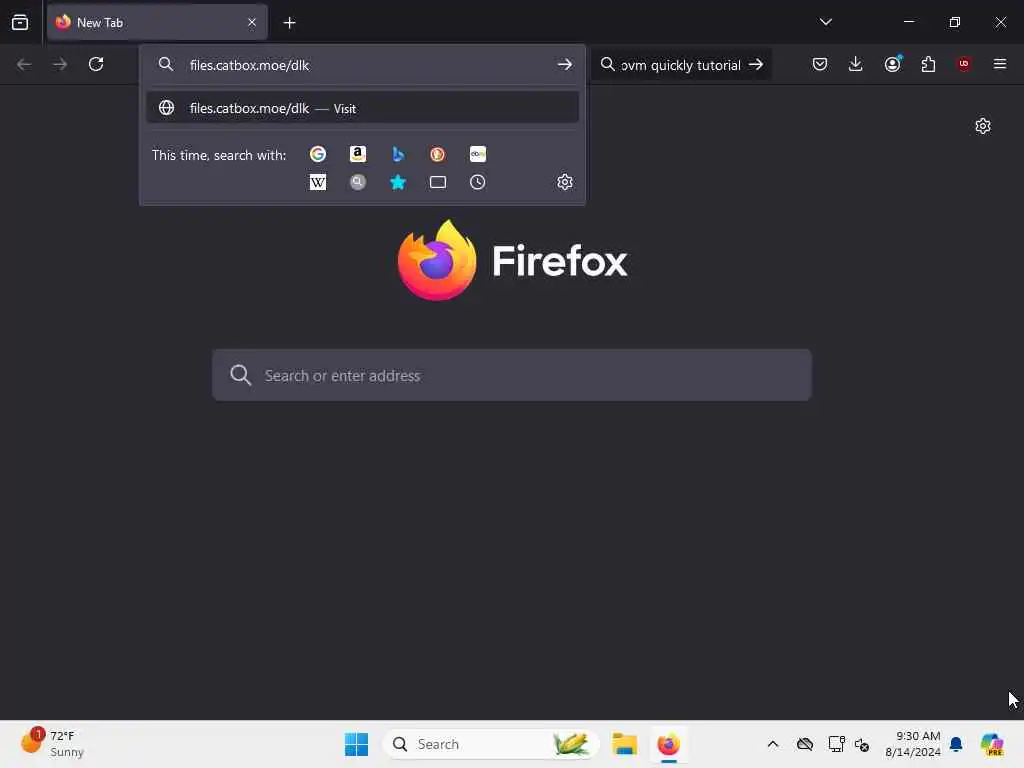
Task: Select the New Tab tab
Action: coord(157,23)
